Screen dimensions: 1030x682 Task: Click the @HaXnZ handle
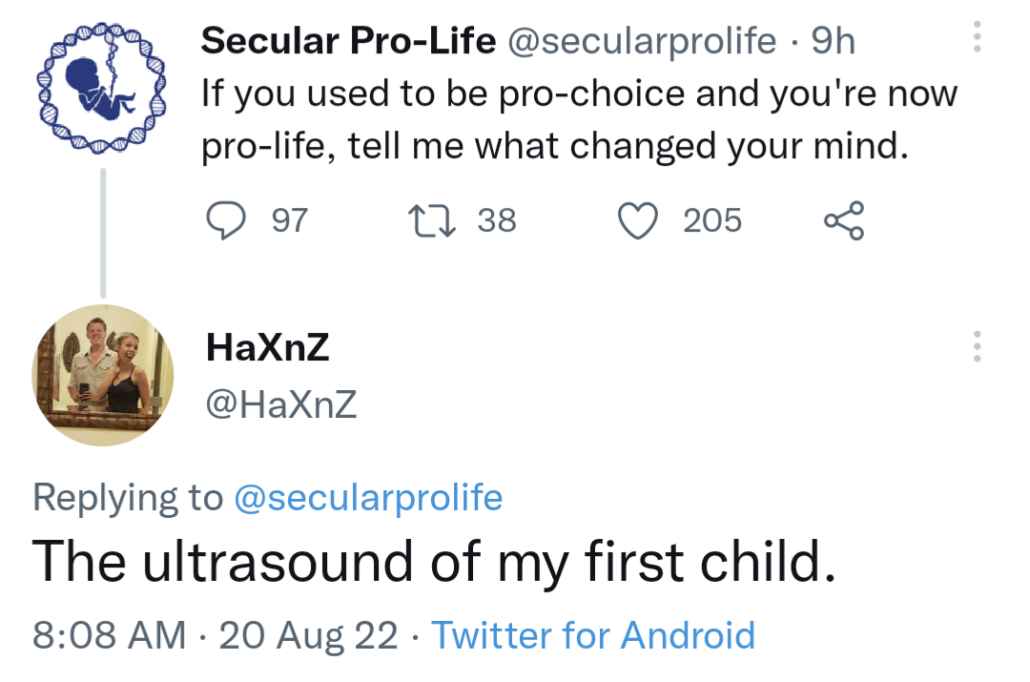(x=281, y=405)
